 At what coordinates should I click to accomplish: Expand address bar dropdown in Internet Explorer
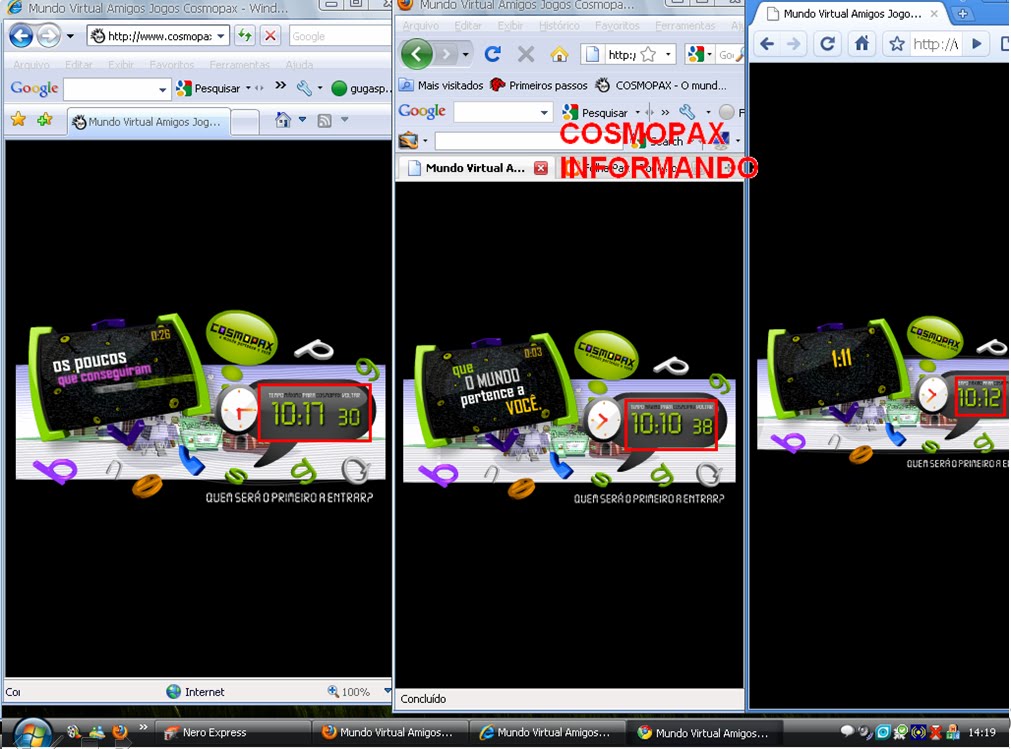(221, 36)
